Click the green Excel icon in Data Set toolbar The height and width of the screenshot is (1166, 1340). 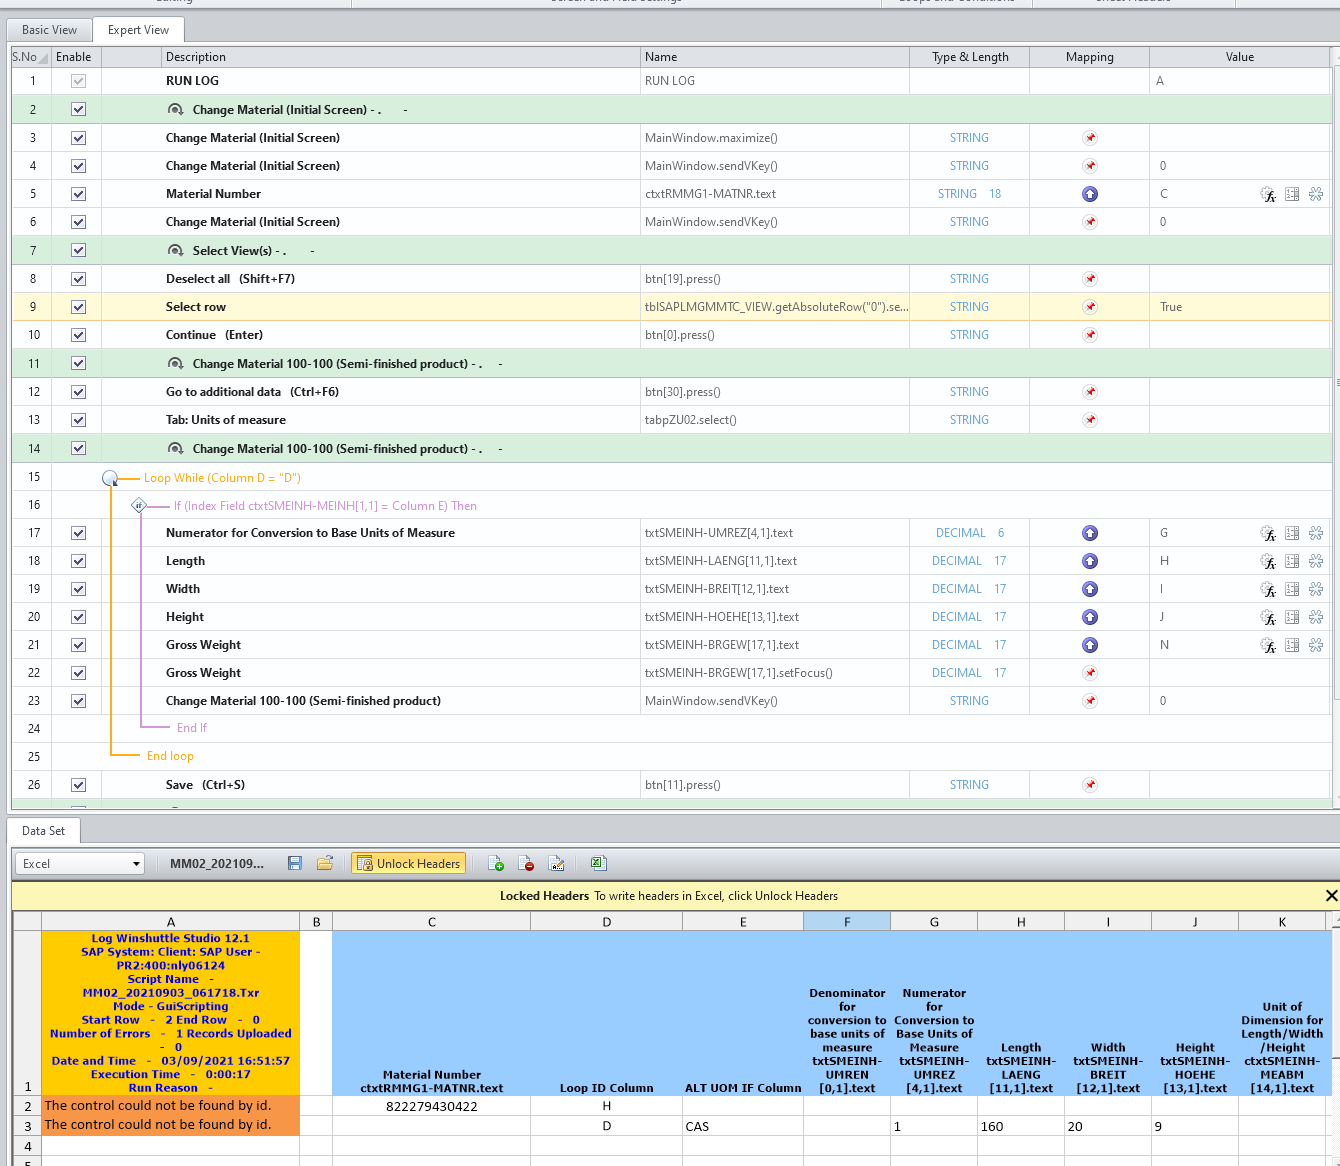[598, 863]
